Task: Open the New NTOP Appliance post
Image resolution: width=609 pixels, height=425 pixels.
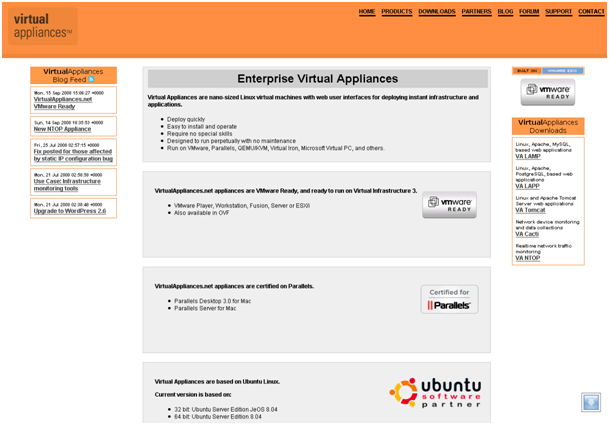Action: tap(62, 129)
